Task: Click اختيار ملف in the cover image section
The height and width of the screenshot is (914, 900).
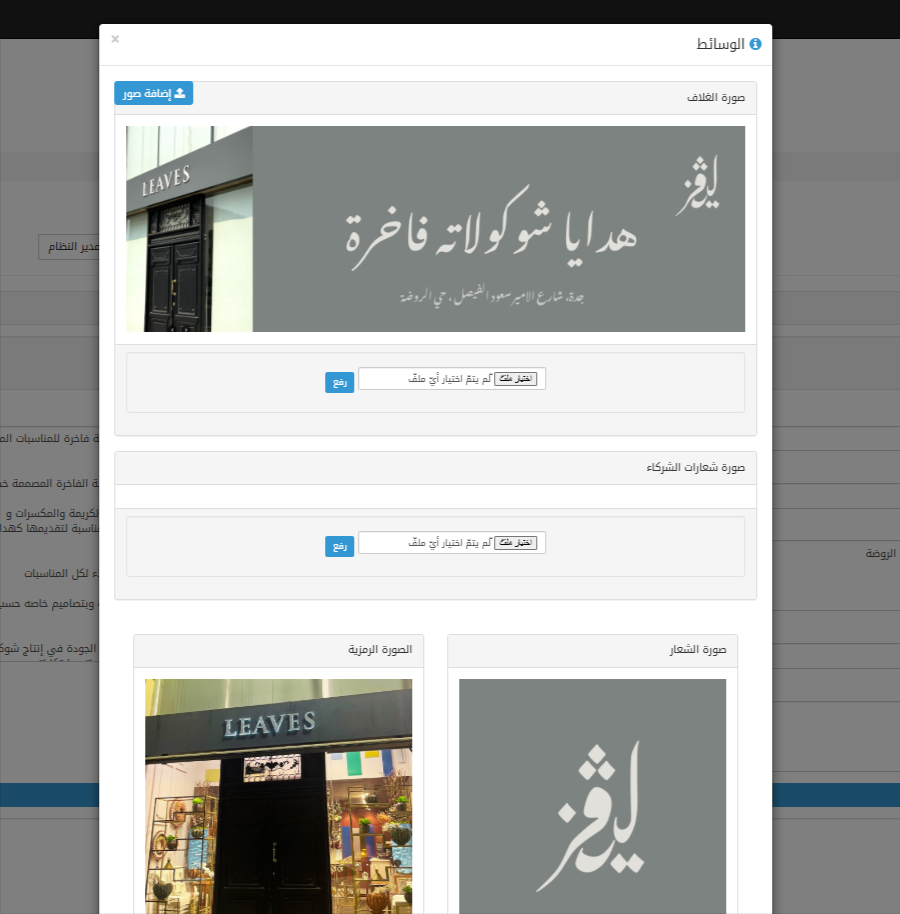Action: 516,379
